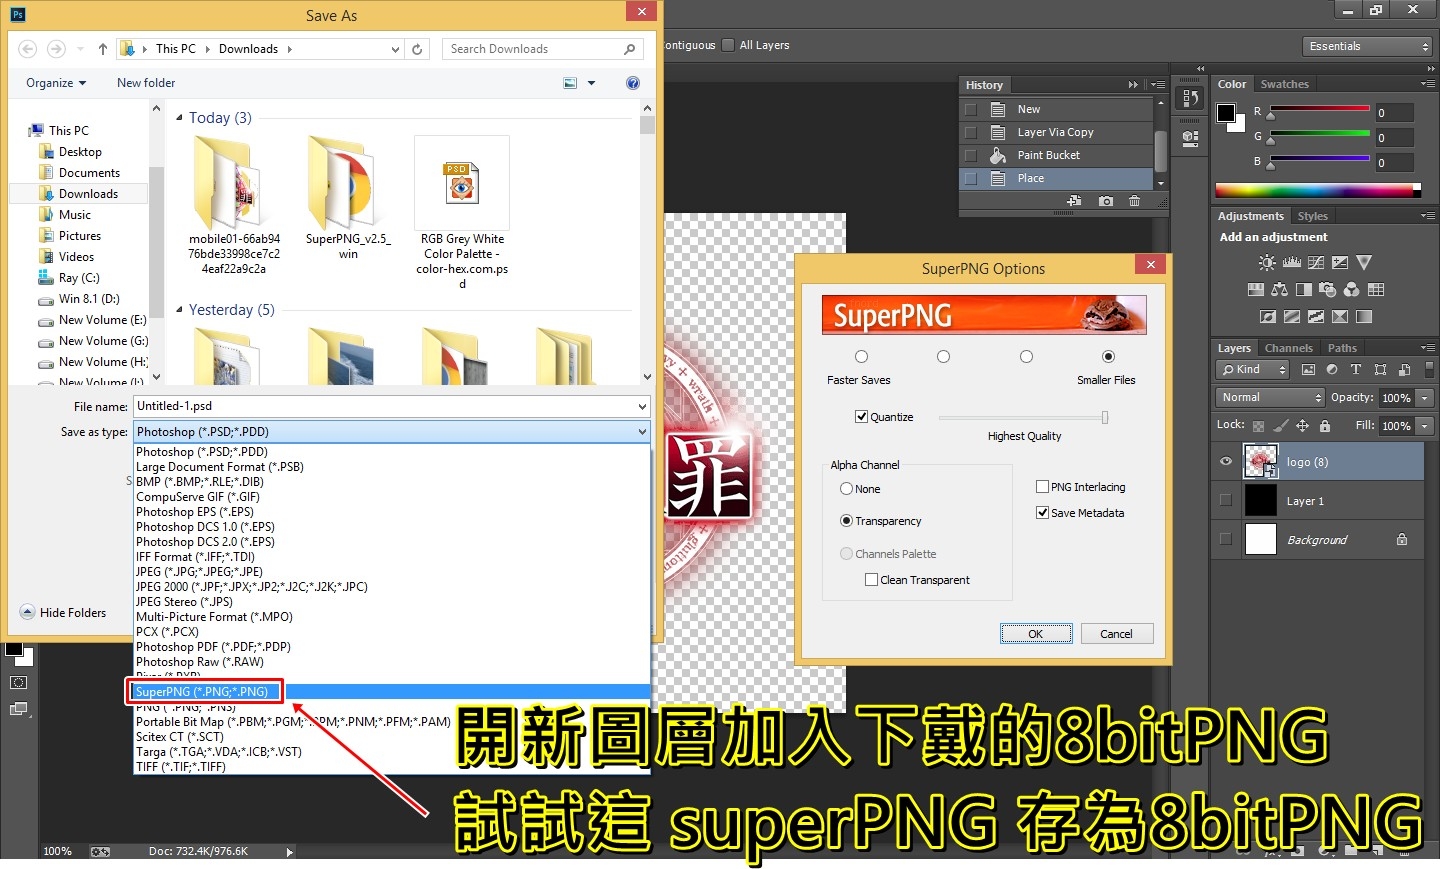The height and width of the screenshot is (869, 1440).
Task: Refresh the Downloads folder view
Action: point(417,49)
